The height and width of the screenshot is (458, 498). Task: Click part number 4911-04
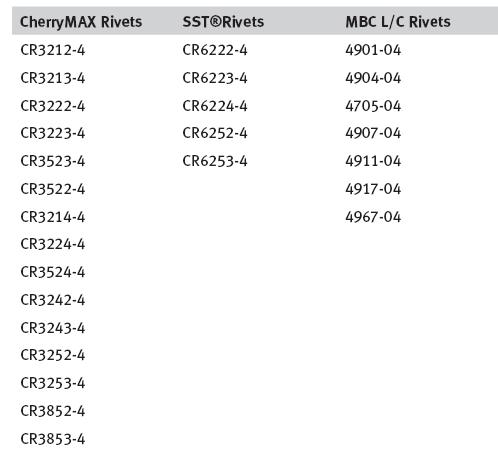click(373, 161)
